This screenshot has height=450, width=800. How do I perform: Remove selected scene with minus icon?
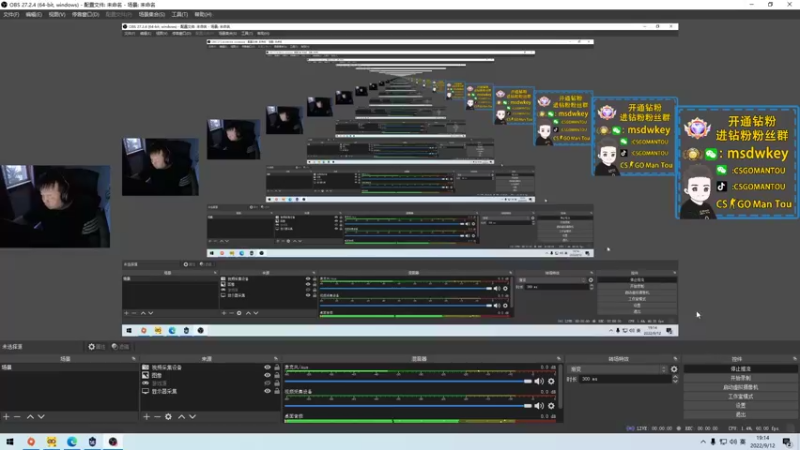pos(17,417)
